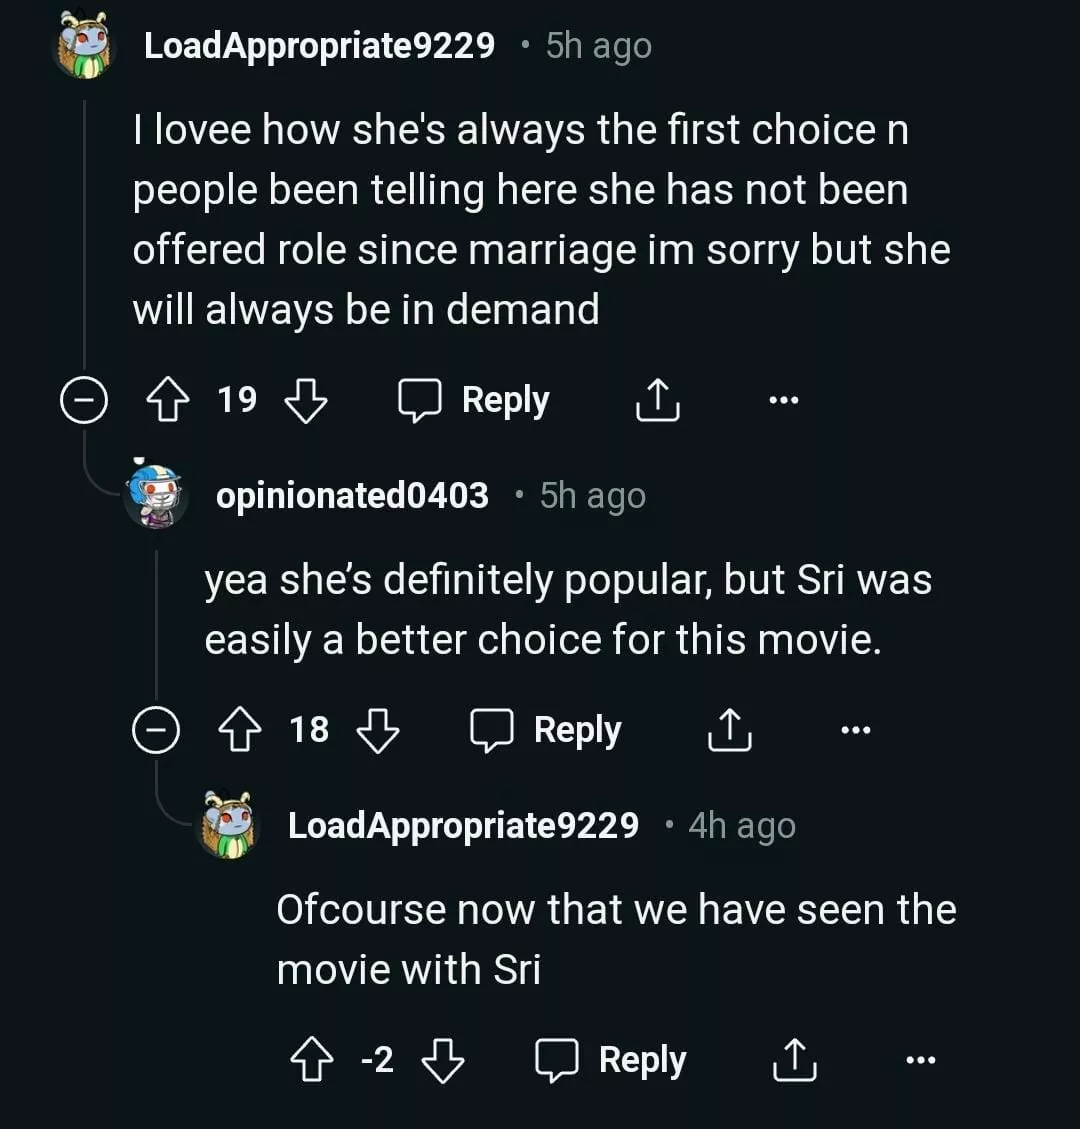Viewport: 1080px width, 1129px height.
Task: Open LoadAppropriate9229's profile from the top comment
Action: point(319,46)
